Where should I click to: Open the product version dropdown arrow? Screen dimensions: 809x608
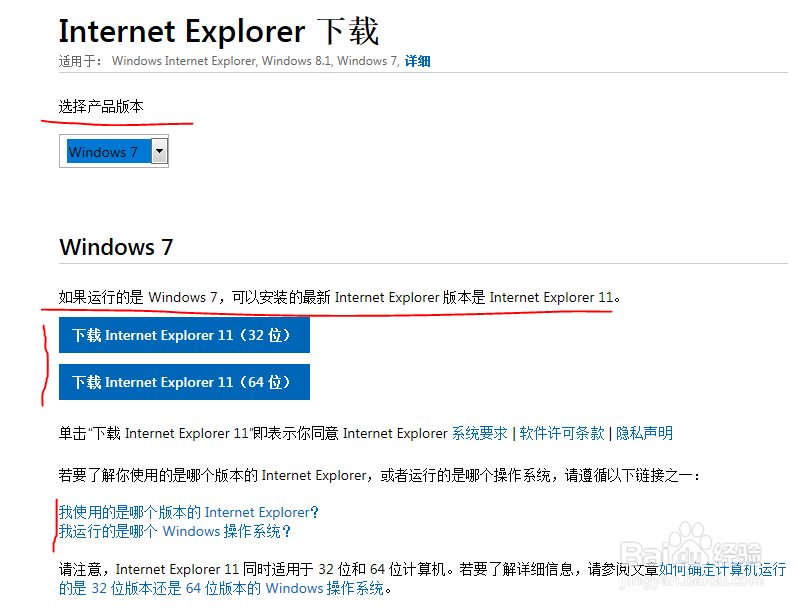160,151
